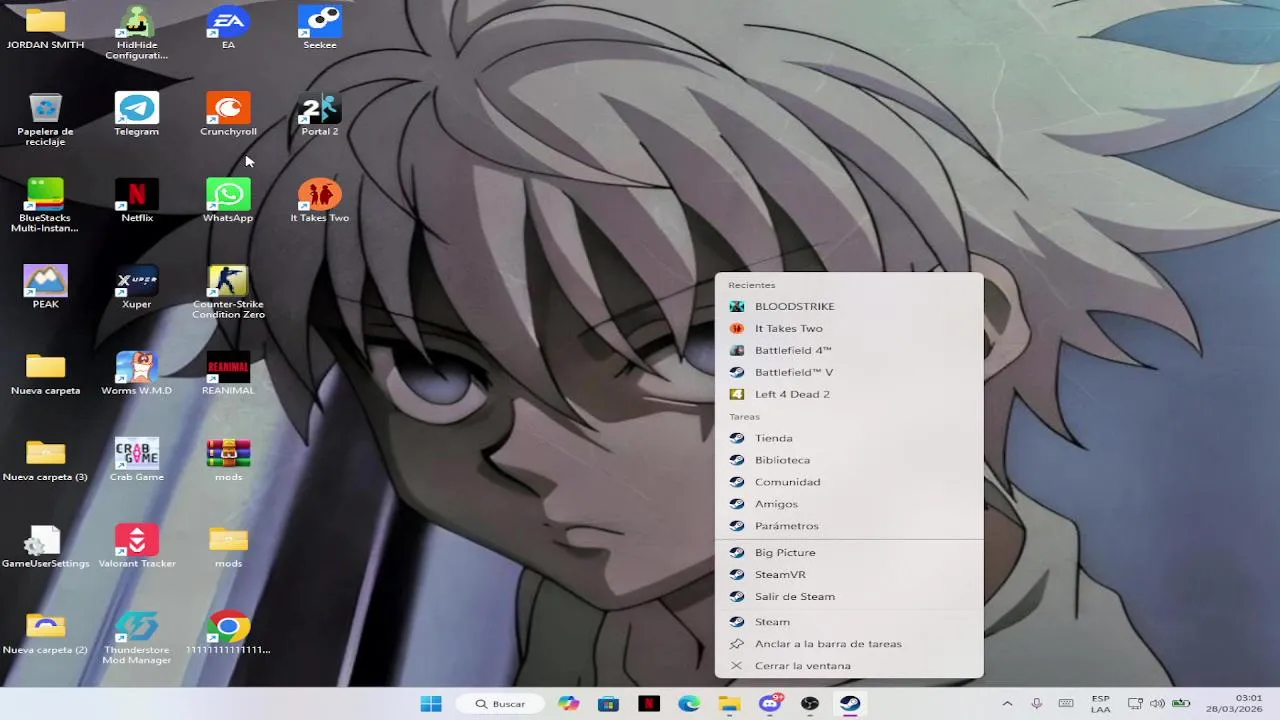The width and height of the screenshot is (1280, 720).
Task: Click the Steam app entry in jump list
Action: click(849, 622)
